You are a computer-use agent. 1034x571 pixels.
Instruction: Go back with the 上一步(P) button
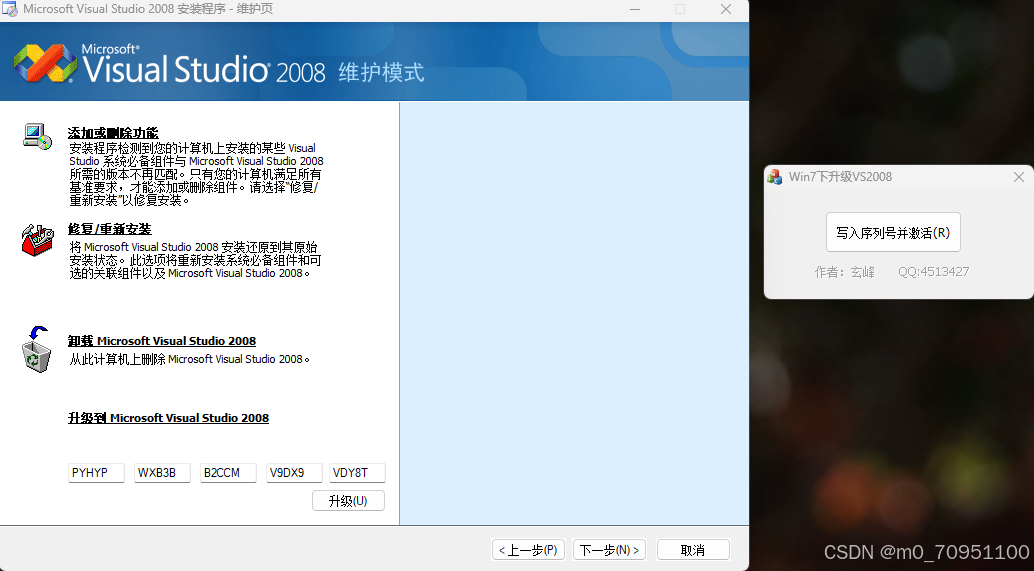tap(528, 550)
